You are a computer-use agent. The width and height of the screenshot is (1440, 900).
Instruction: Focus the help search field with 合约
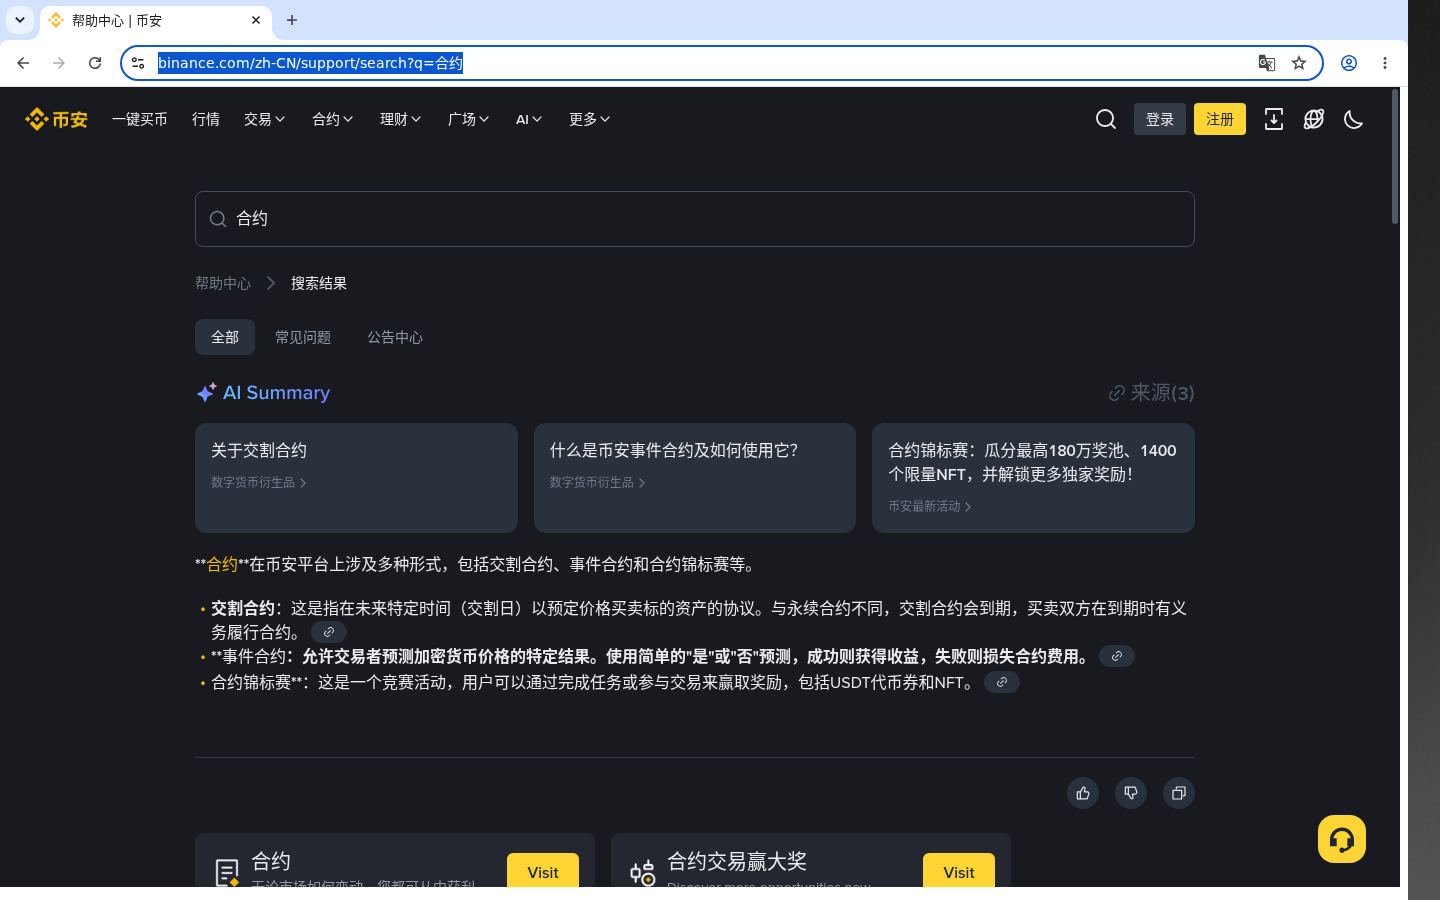pyautogui.click(x=695, y=219)
